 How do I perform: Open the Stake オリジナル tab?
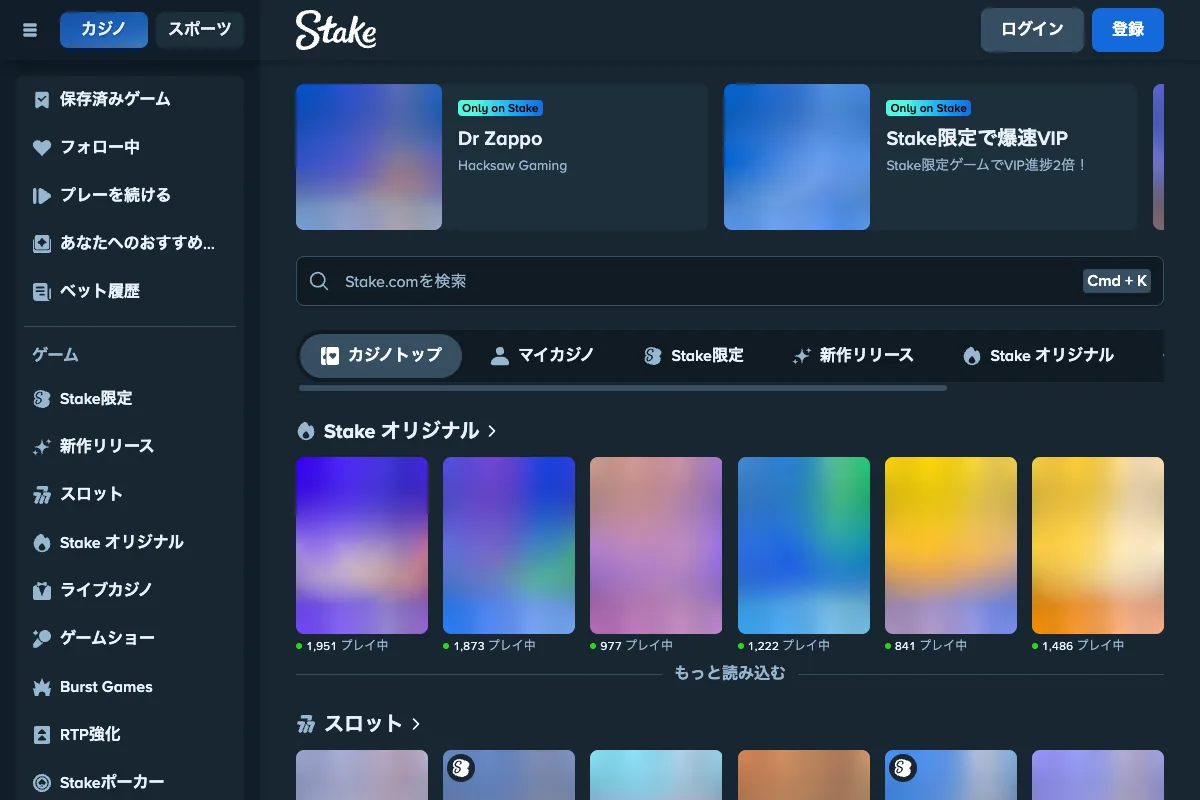click(1038, 355)
